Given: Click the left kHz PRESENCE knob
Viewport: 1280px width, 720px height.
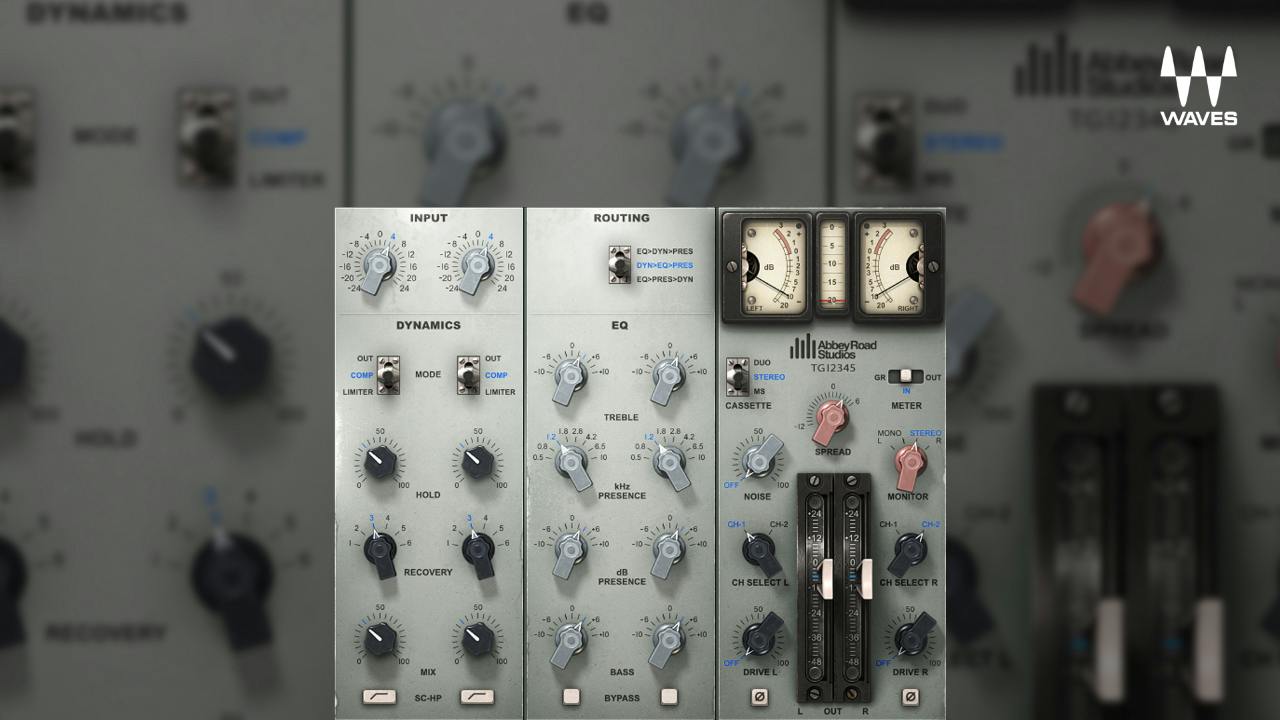Looking at the screenshot, I should coord(572,463).
